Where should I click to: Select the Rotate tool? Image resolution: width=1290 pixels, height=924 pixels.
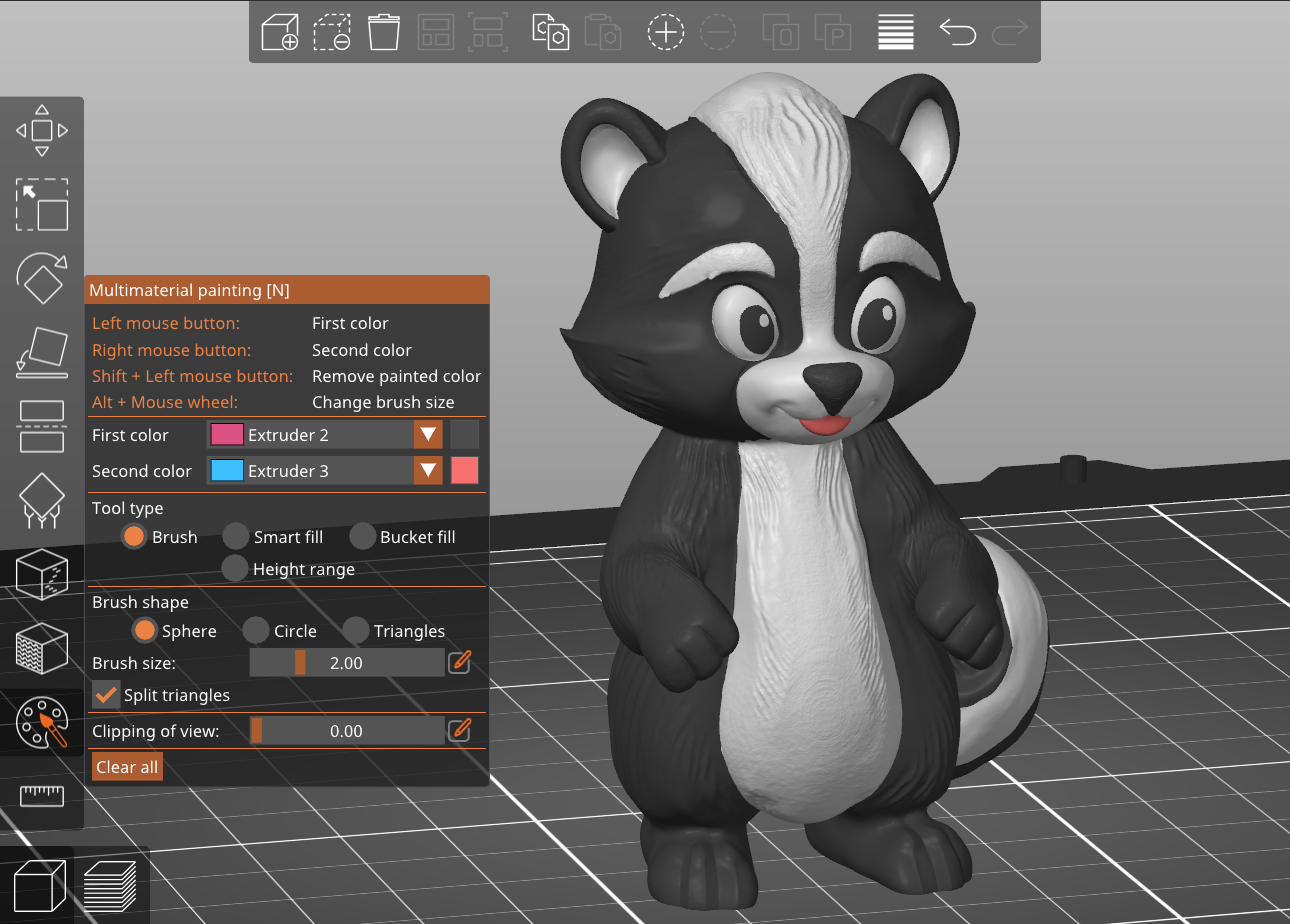(x=42, y=278)
